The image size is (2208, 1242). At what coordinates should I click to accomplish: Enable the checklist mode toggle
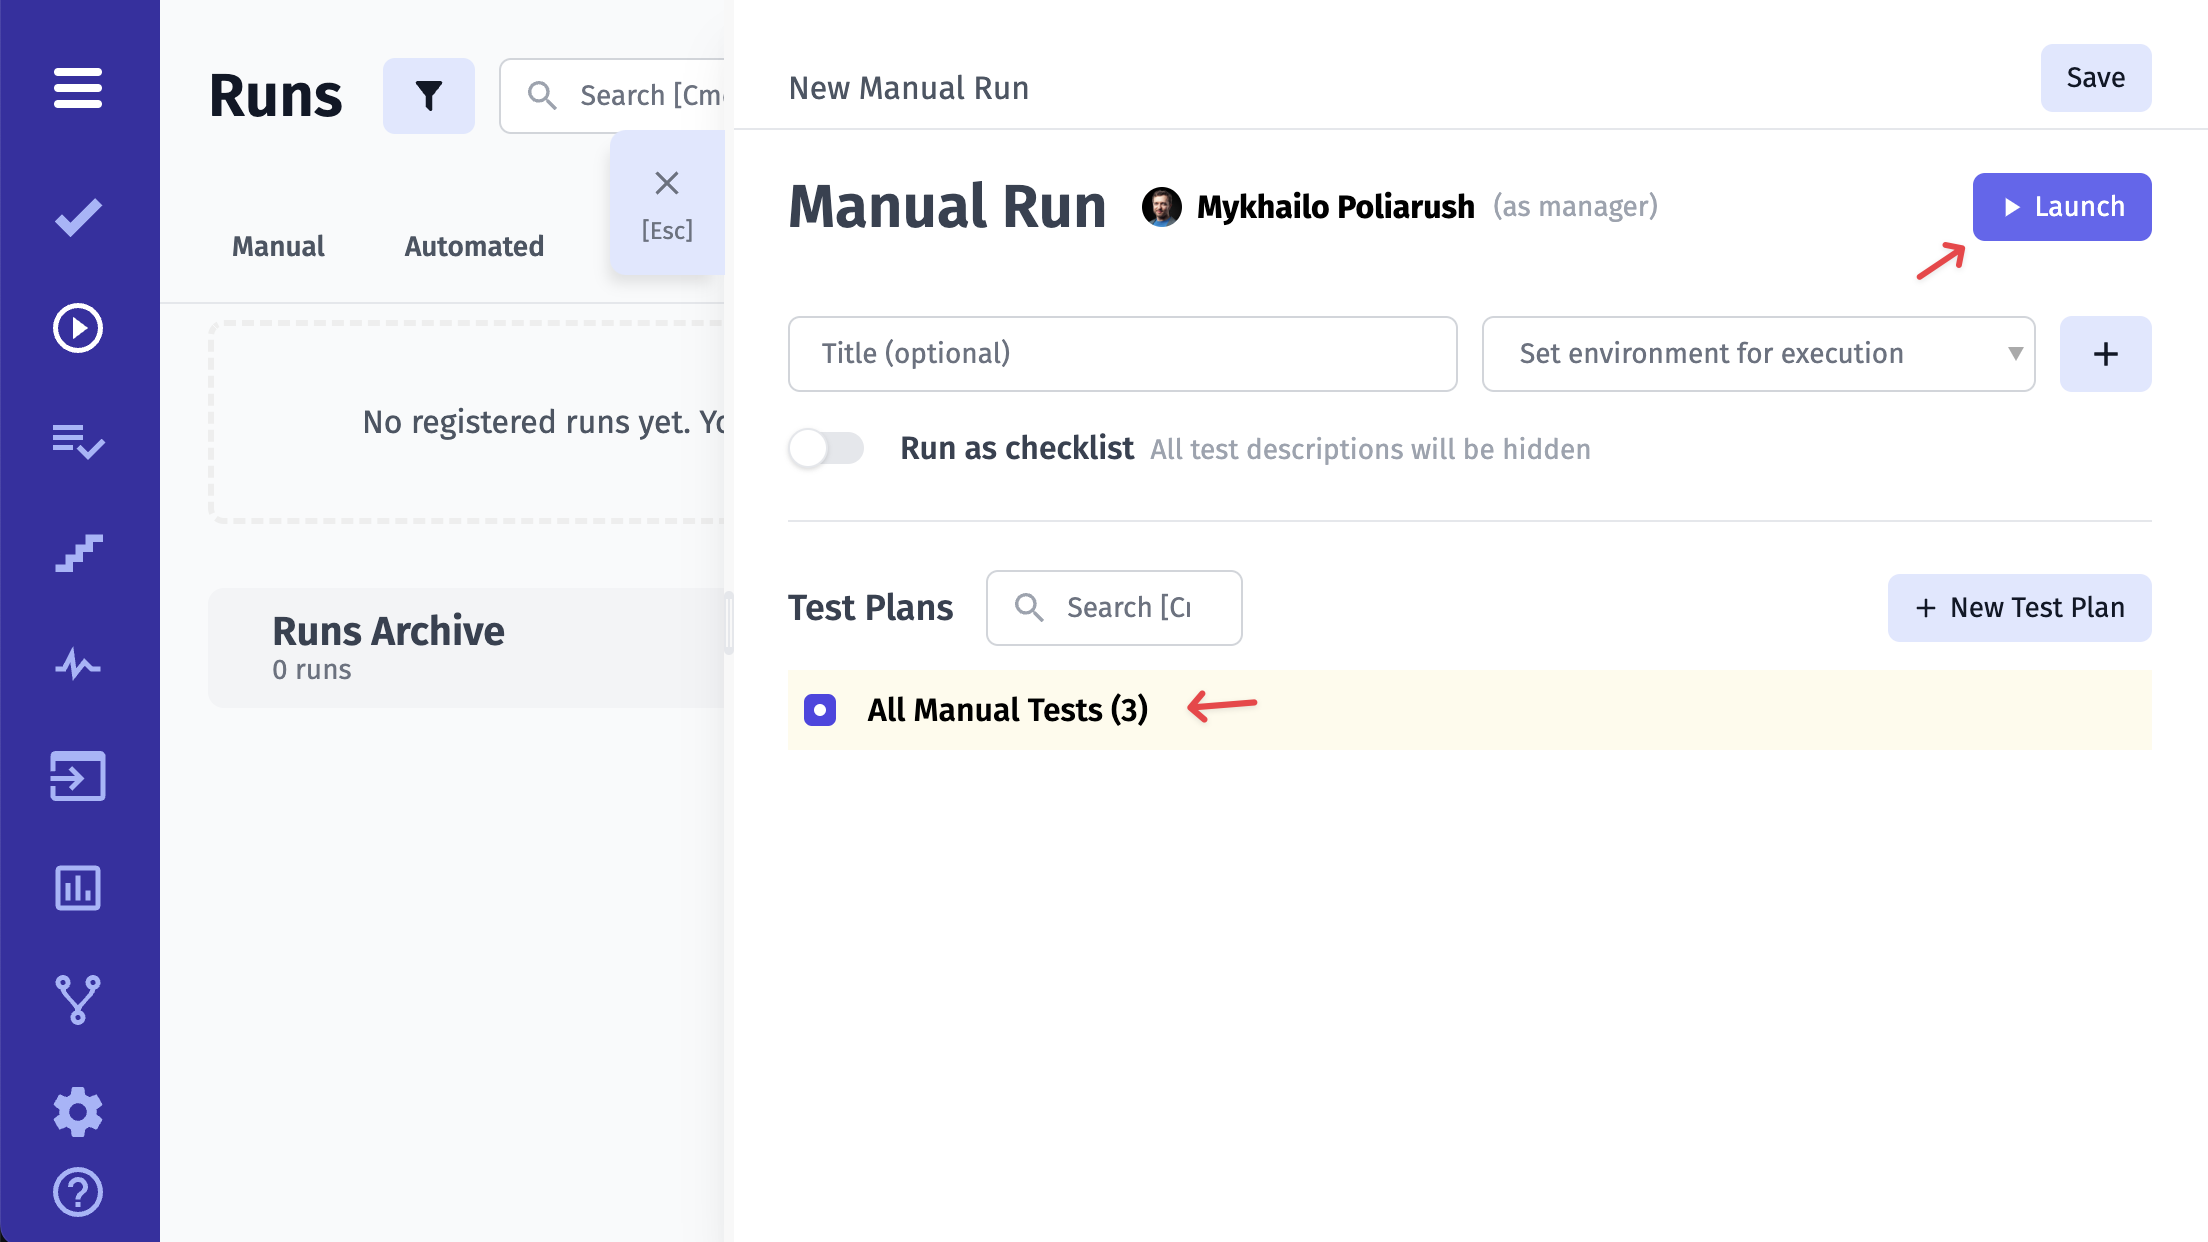pos(825,447)
